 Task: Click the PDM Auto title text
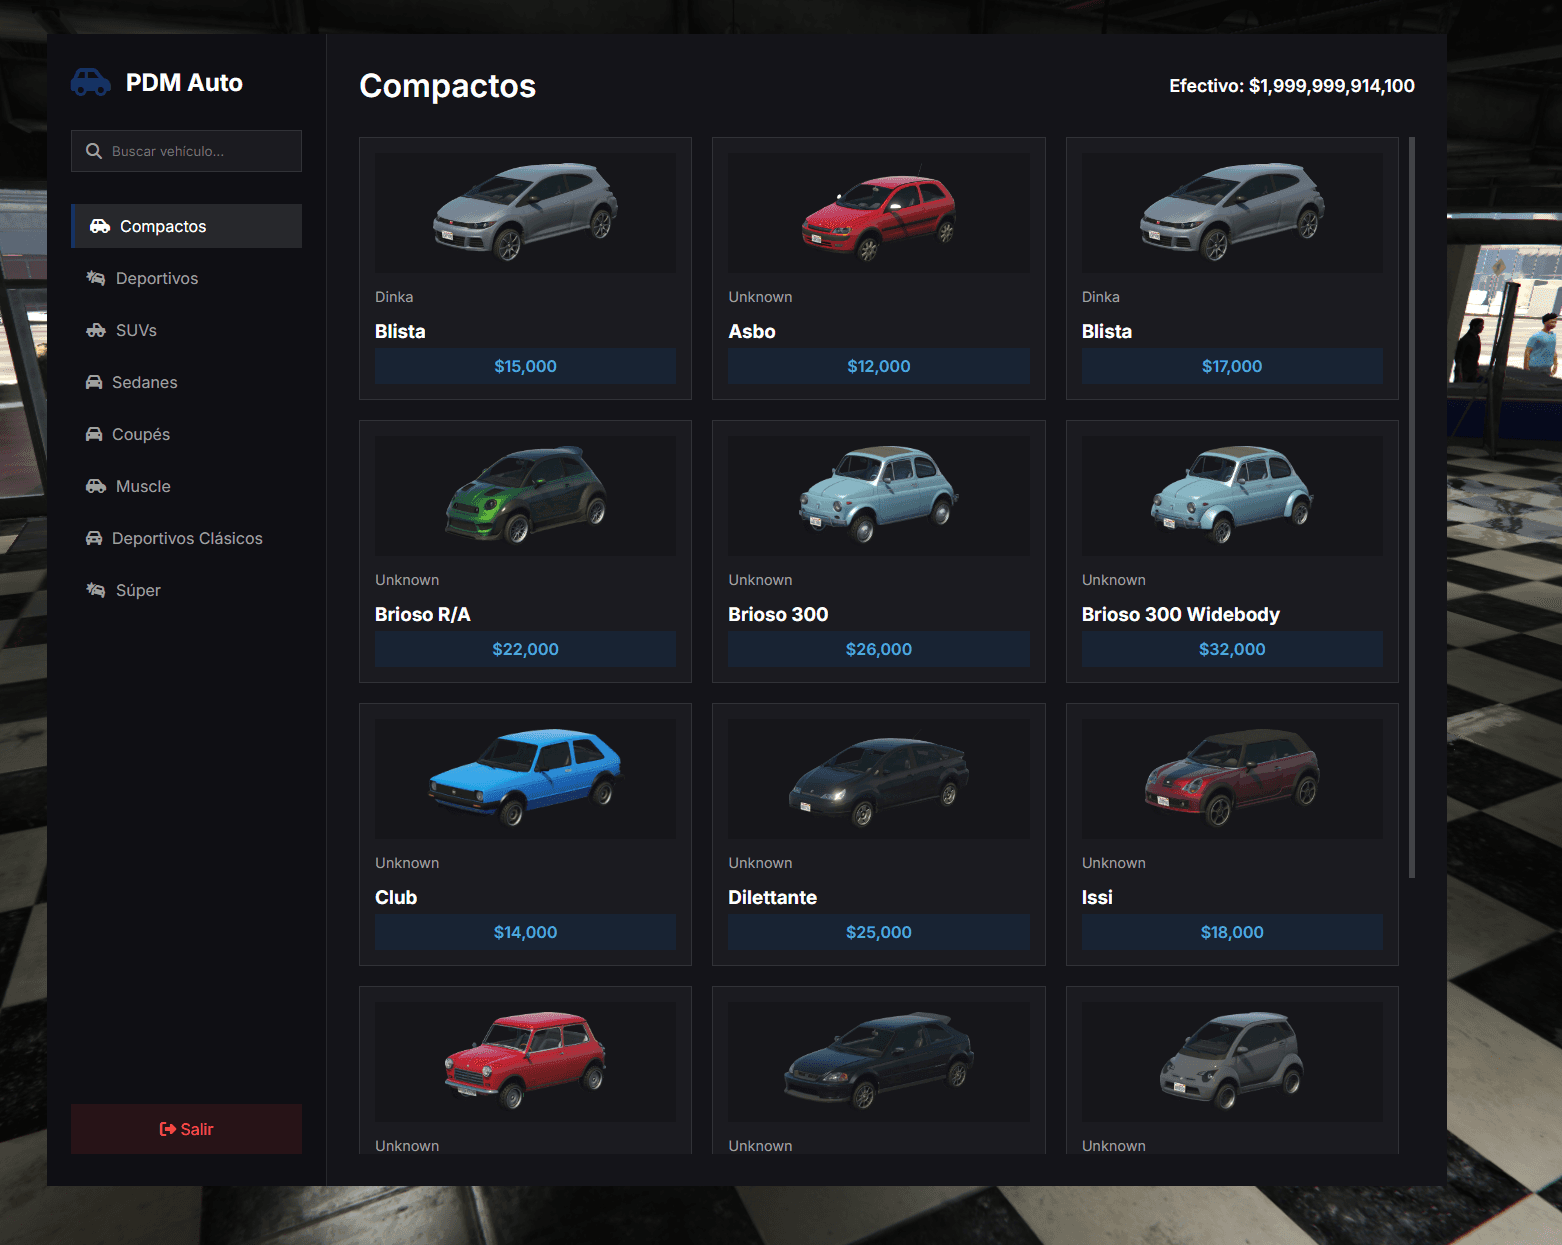click(x=184, y=83)
